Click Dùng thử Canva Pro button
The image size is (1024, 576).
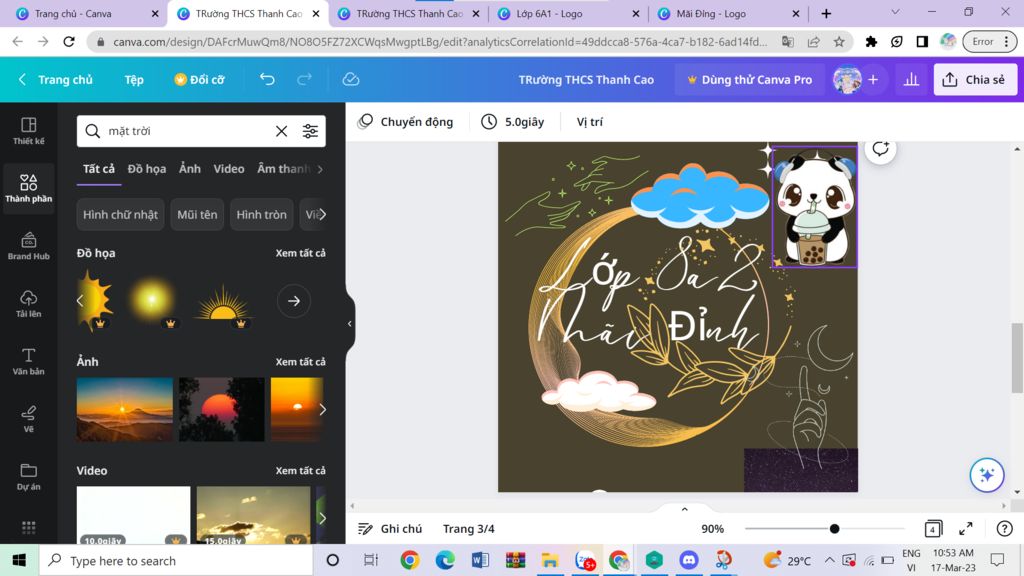pos(749,80)
